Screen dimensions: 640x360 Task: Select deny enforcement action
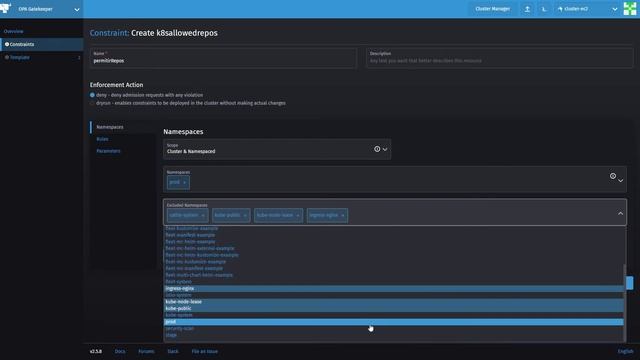tap(92, 95)
